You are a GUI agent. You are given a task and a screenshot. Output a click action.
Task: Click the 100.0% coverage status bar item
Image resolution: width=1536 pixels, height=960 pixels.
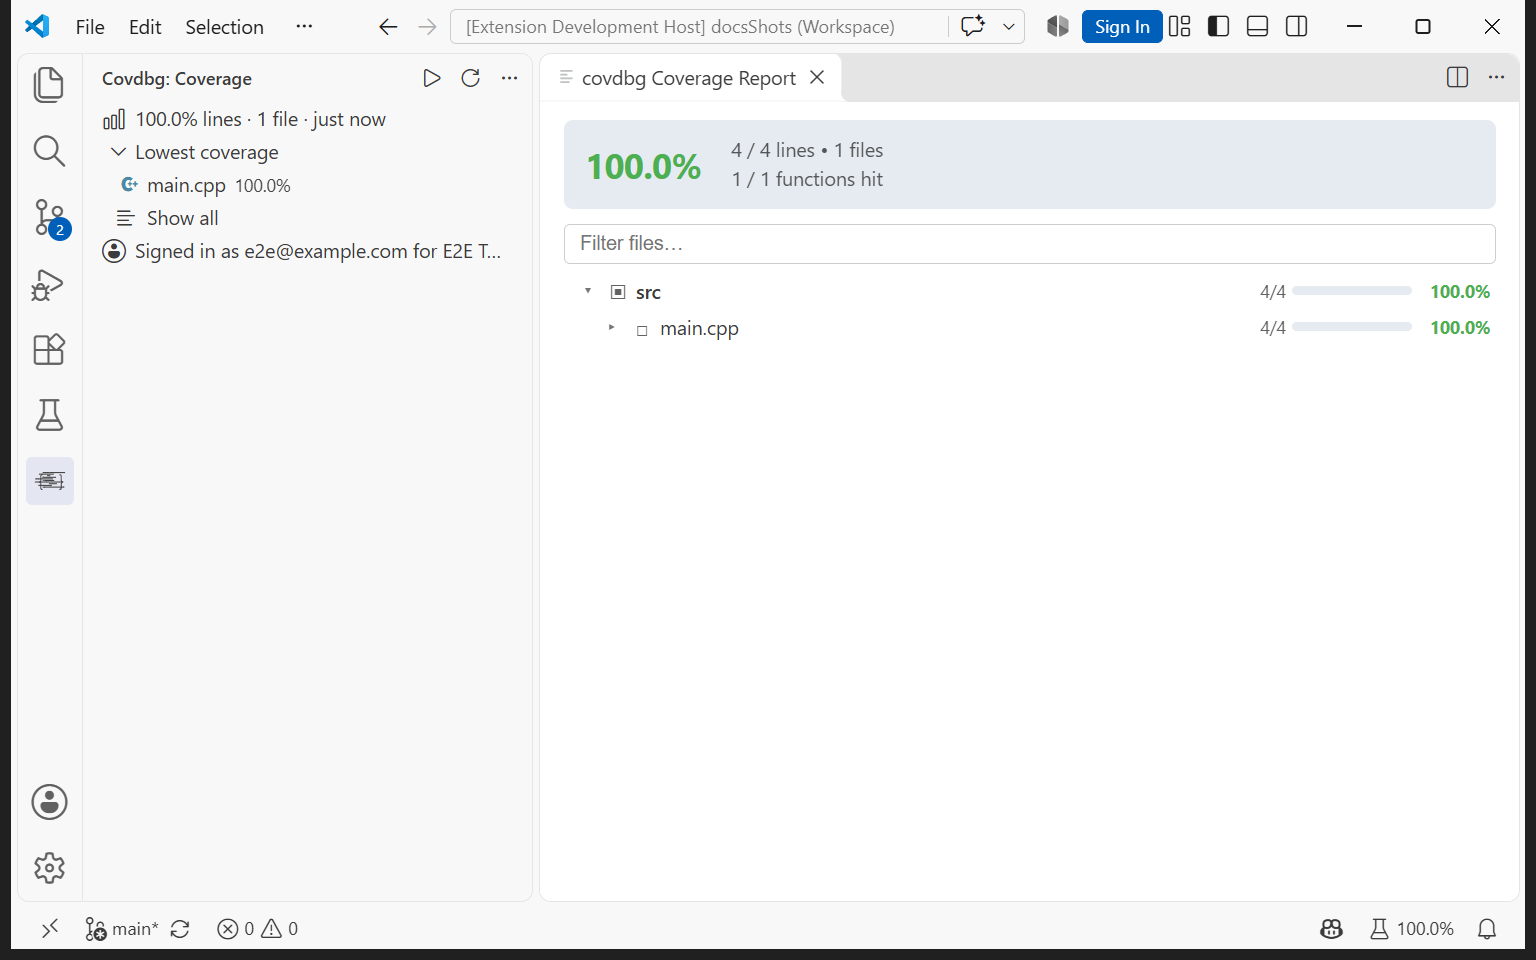pos(1412,929)
